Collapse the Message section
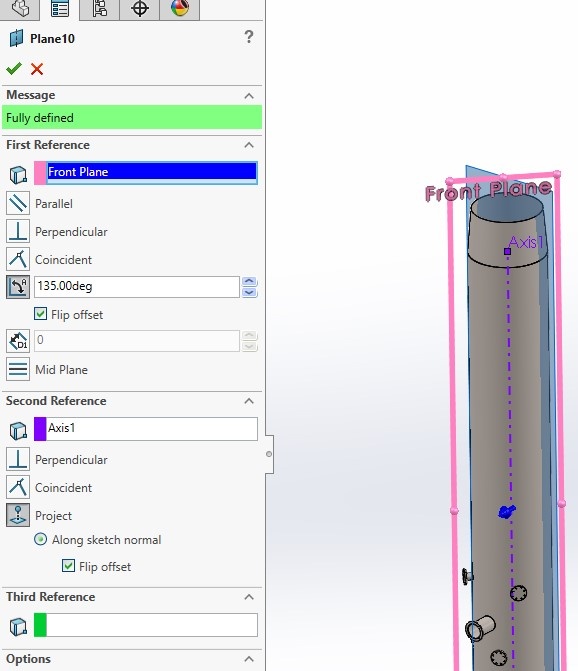 [249, 95]
